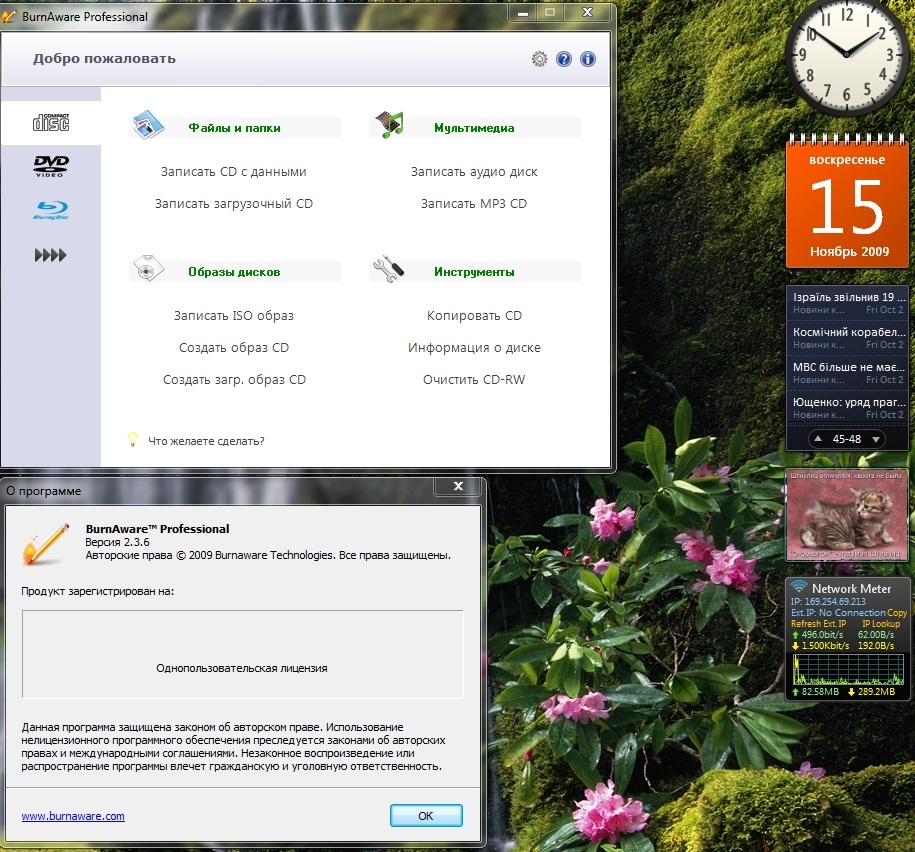Open the four-arrows sidebar tab
The height and width of the screenshot is (852, 915).
pos(51,254)
